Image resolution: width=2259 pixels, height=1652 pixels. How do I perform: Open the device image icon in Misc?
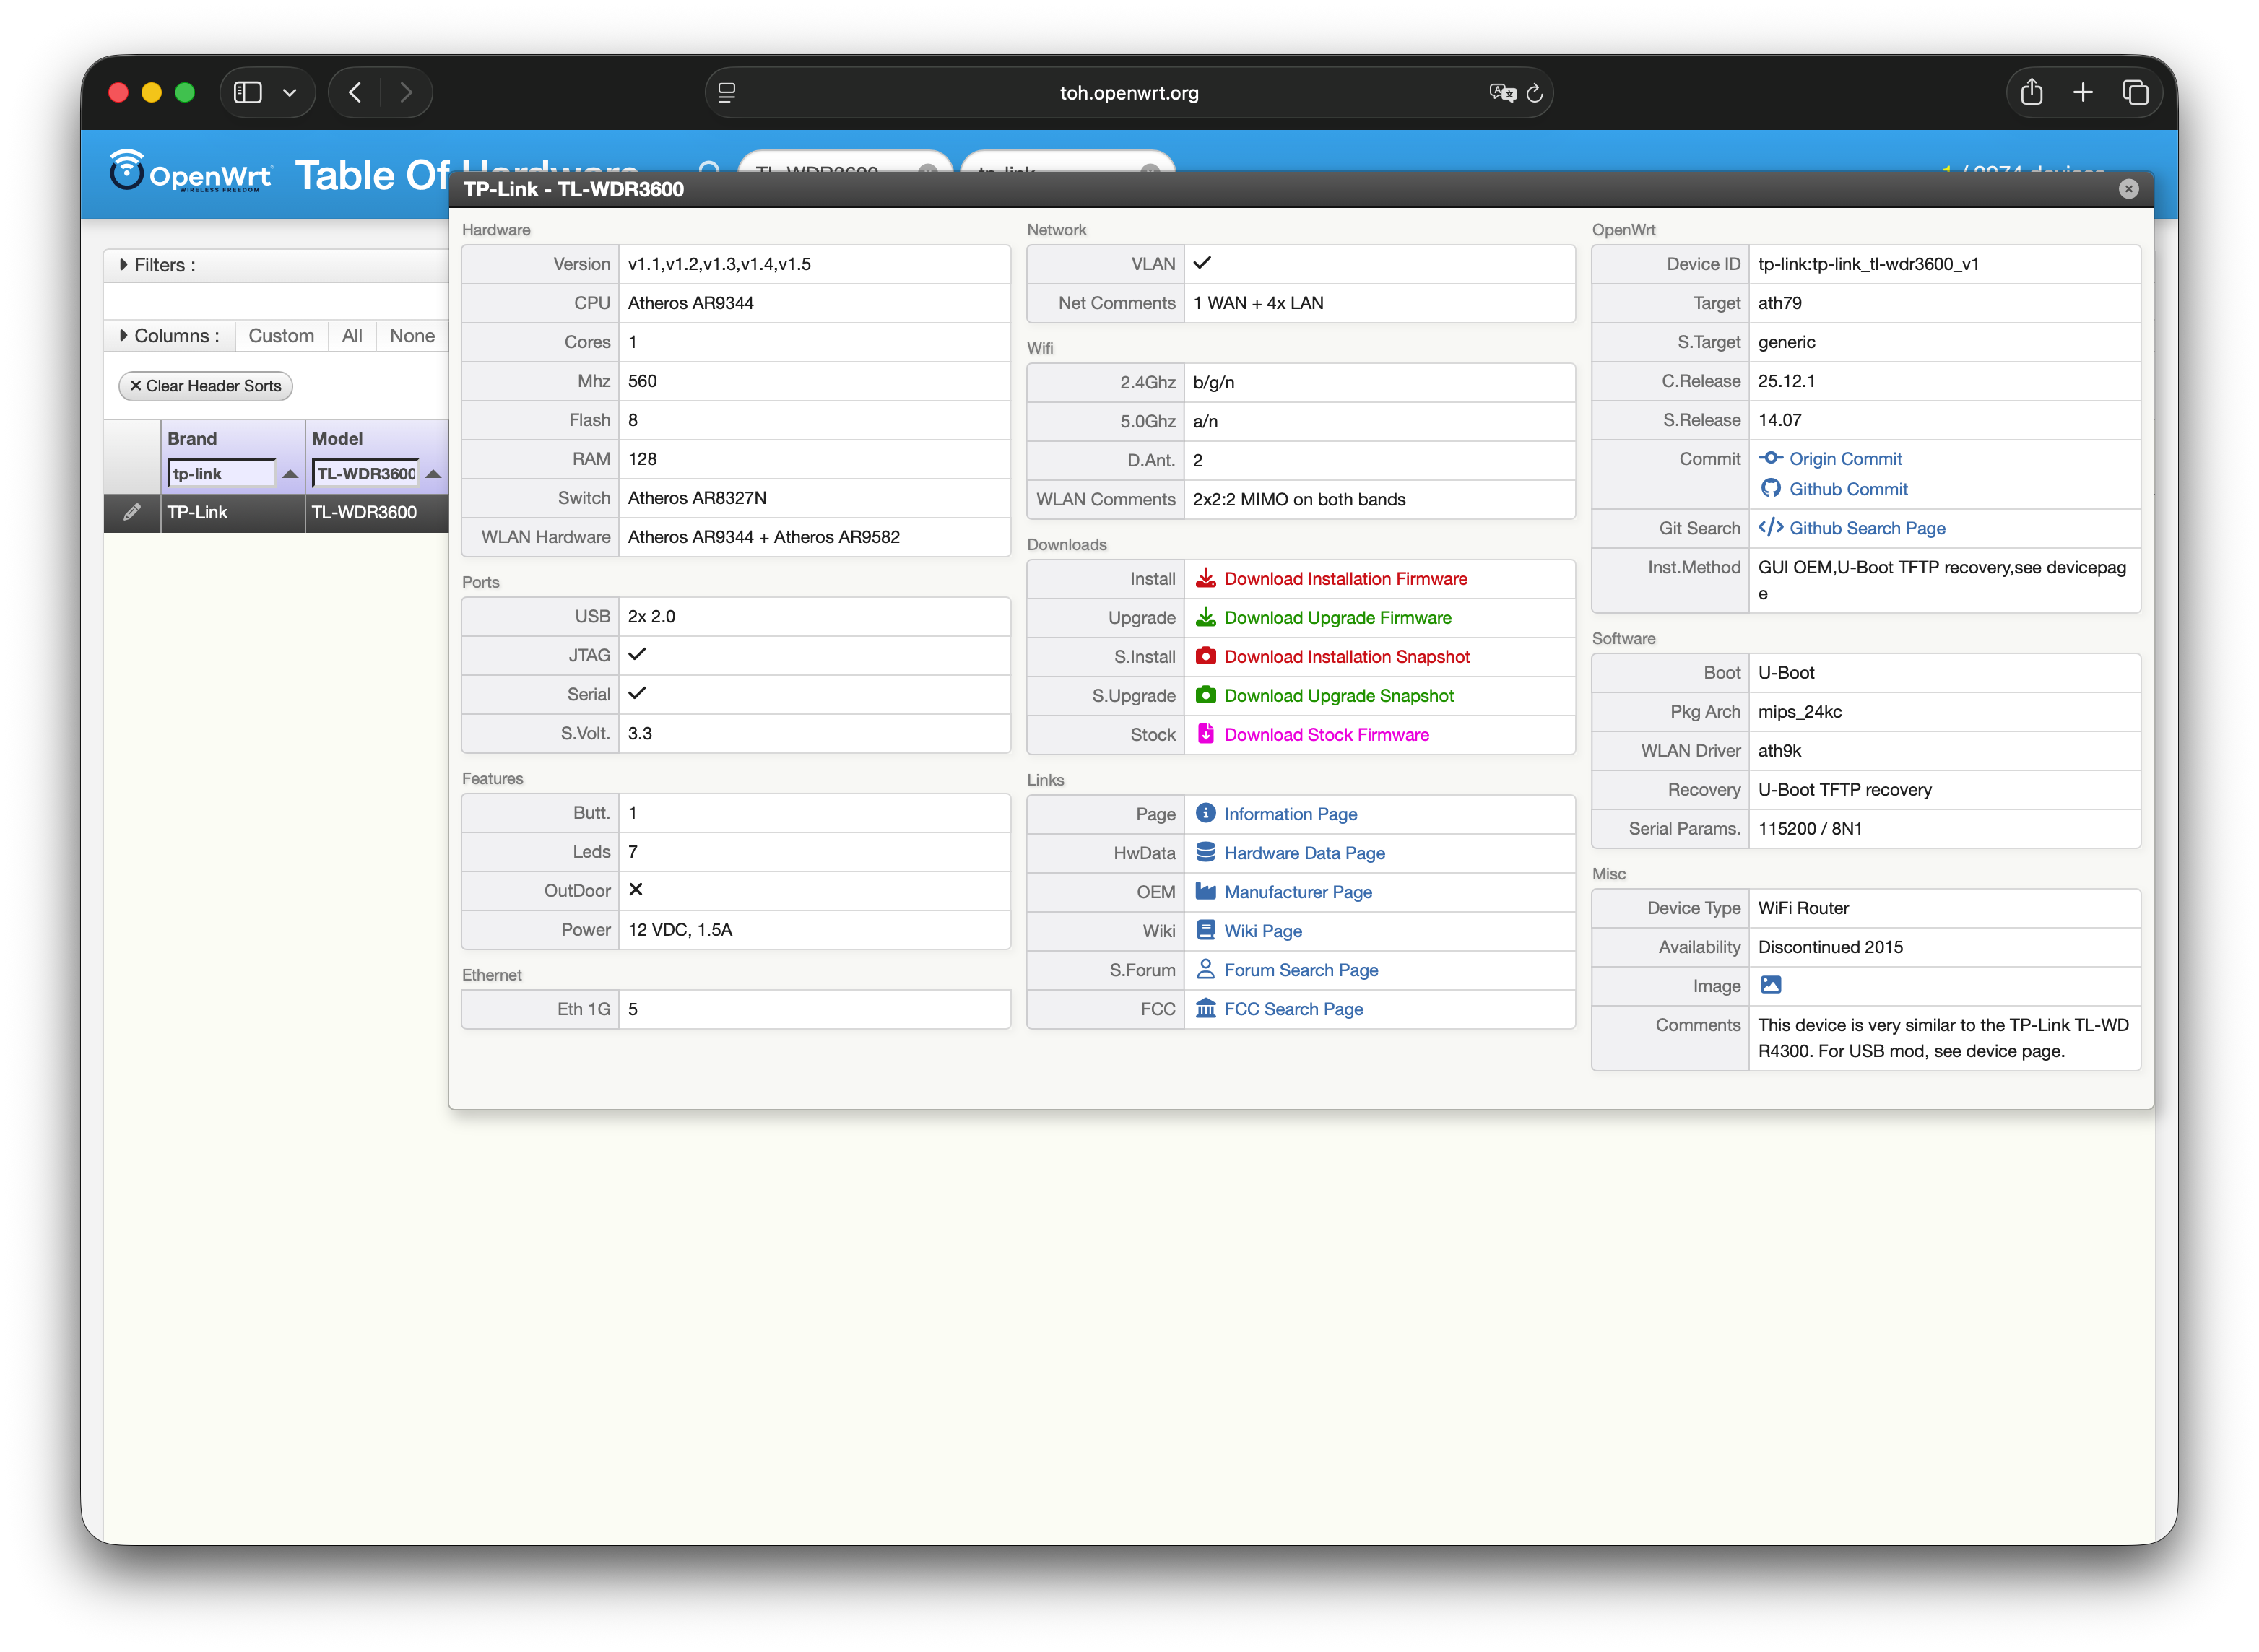click(1770, 985)
